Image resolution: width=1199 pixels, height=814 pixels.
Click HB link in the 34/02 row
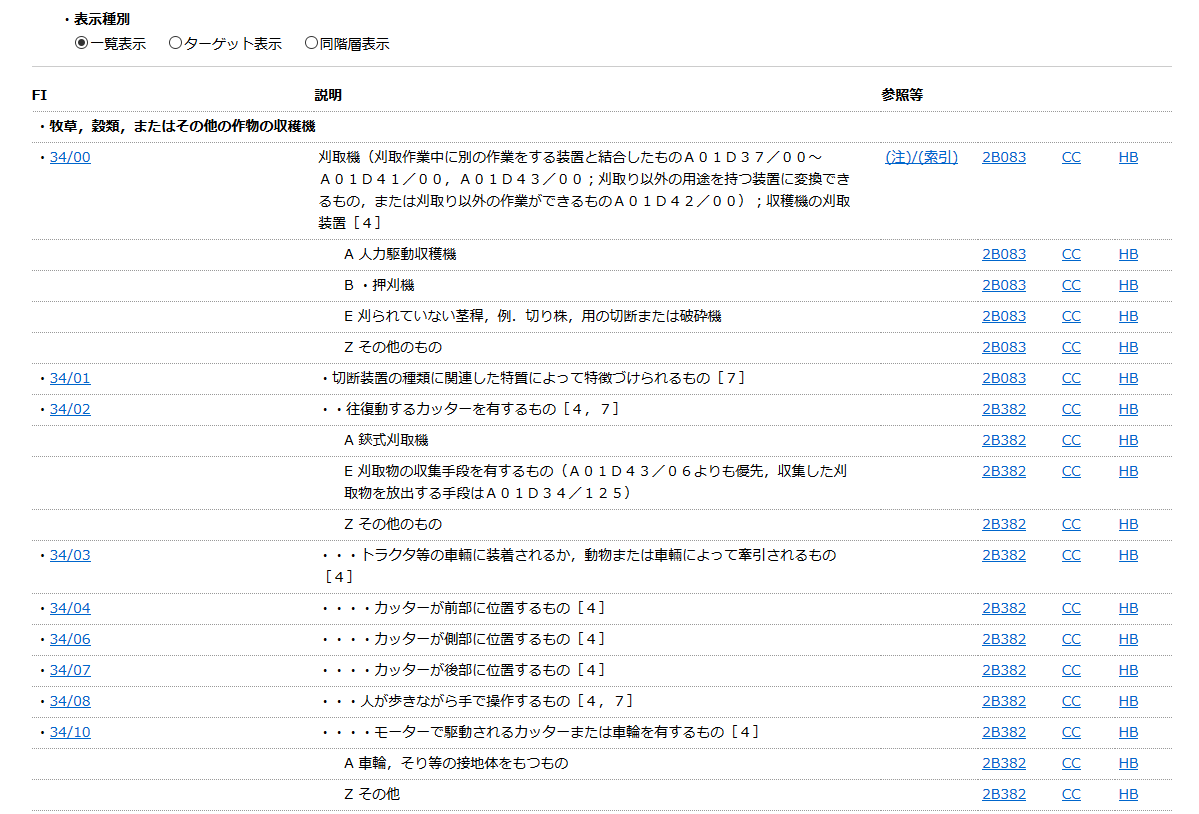[1128, 409]
